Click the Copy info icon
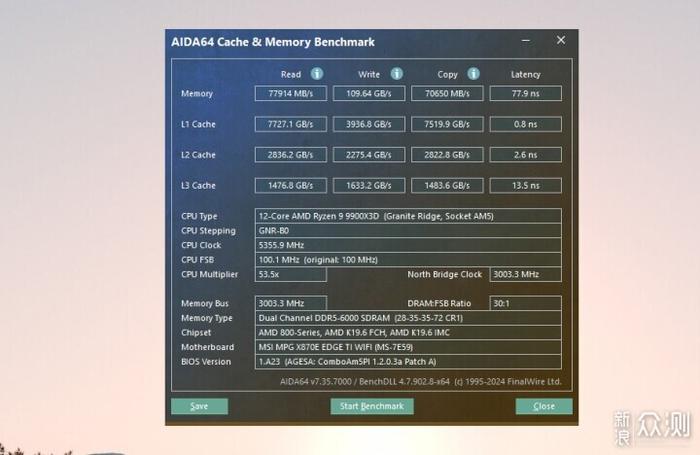The image size is (700, 455). [x=473, y=74]
